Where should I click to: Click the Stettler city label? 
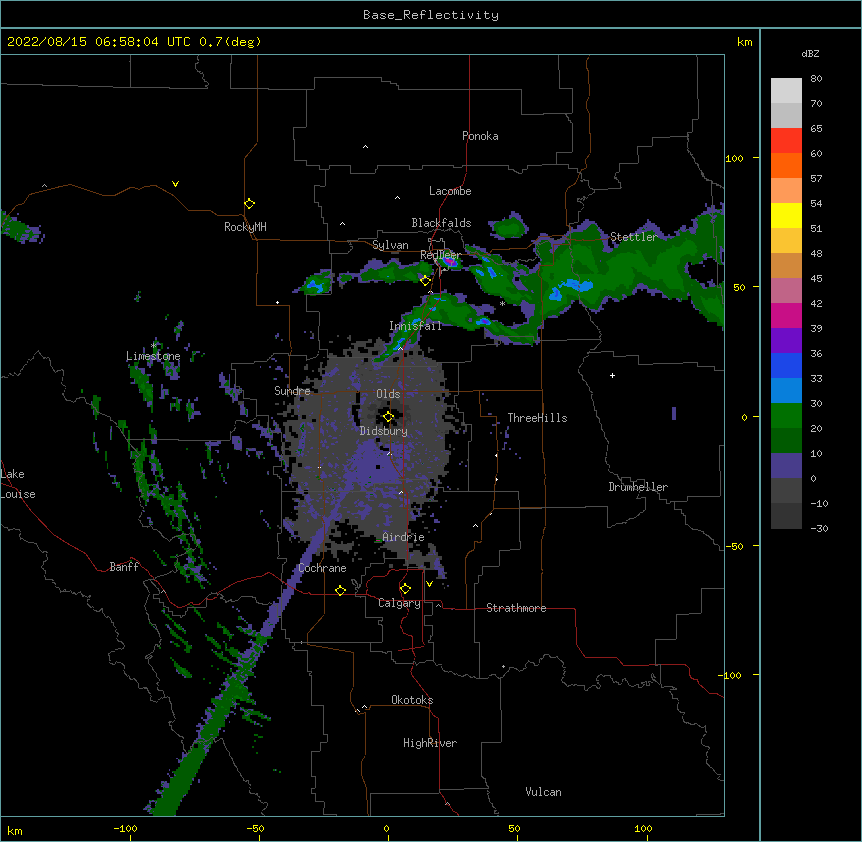[x=634, y=237]
